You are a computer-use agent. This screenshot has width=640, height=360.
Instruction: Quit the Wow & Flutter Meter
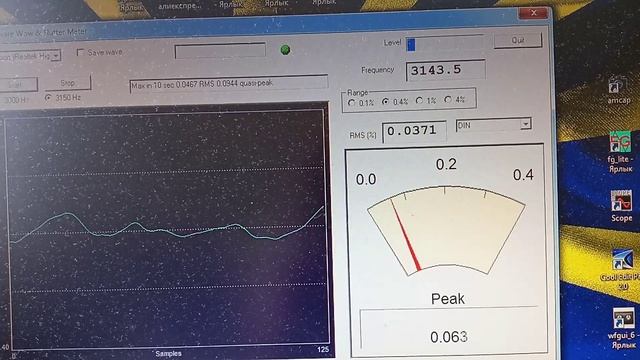518,40
